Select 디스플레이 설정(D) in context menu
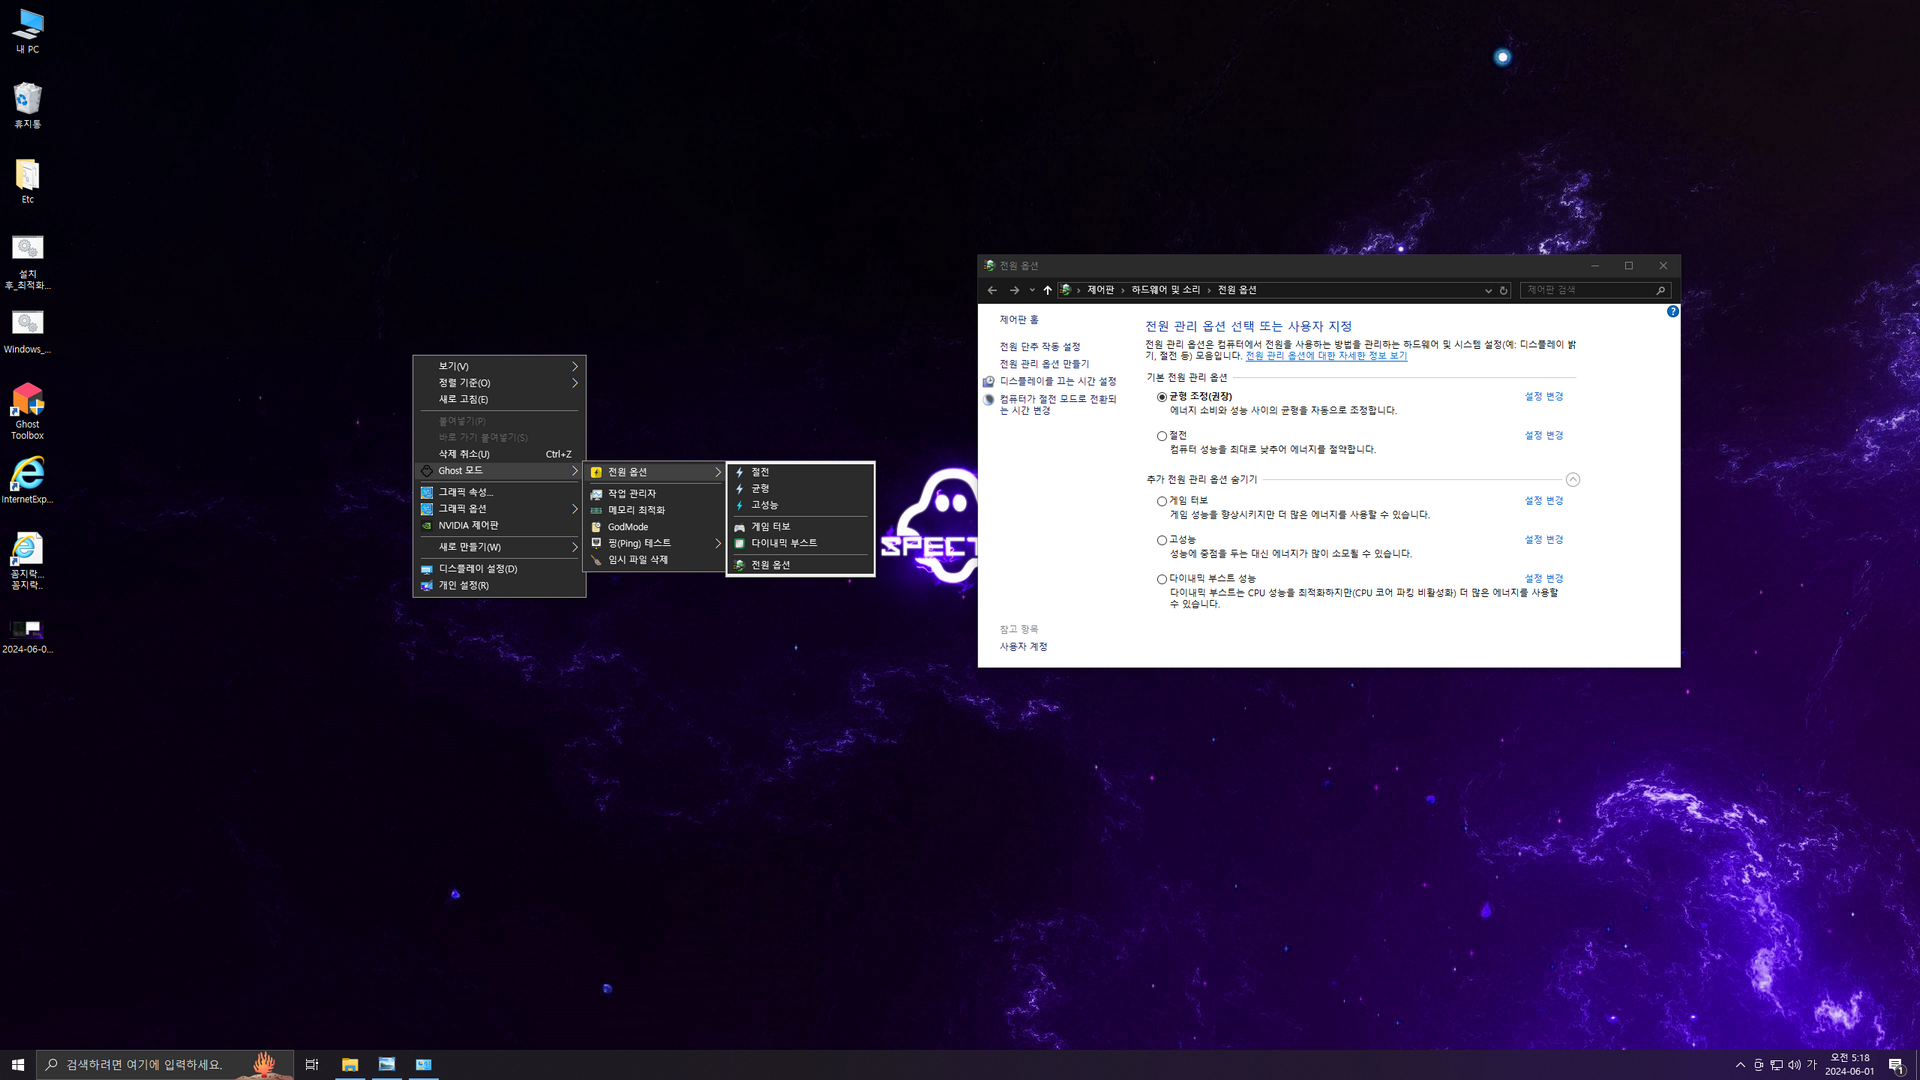 (478, 569)
